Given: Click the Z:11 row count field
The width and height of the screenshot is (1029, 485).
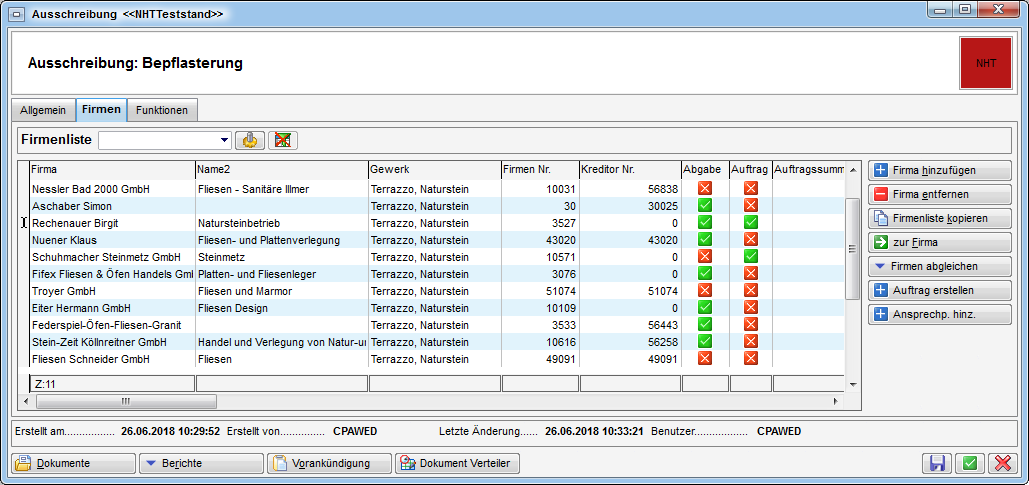Looking at the screenshot, I should 112,384.
